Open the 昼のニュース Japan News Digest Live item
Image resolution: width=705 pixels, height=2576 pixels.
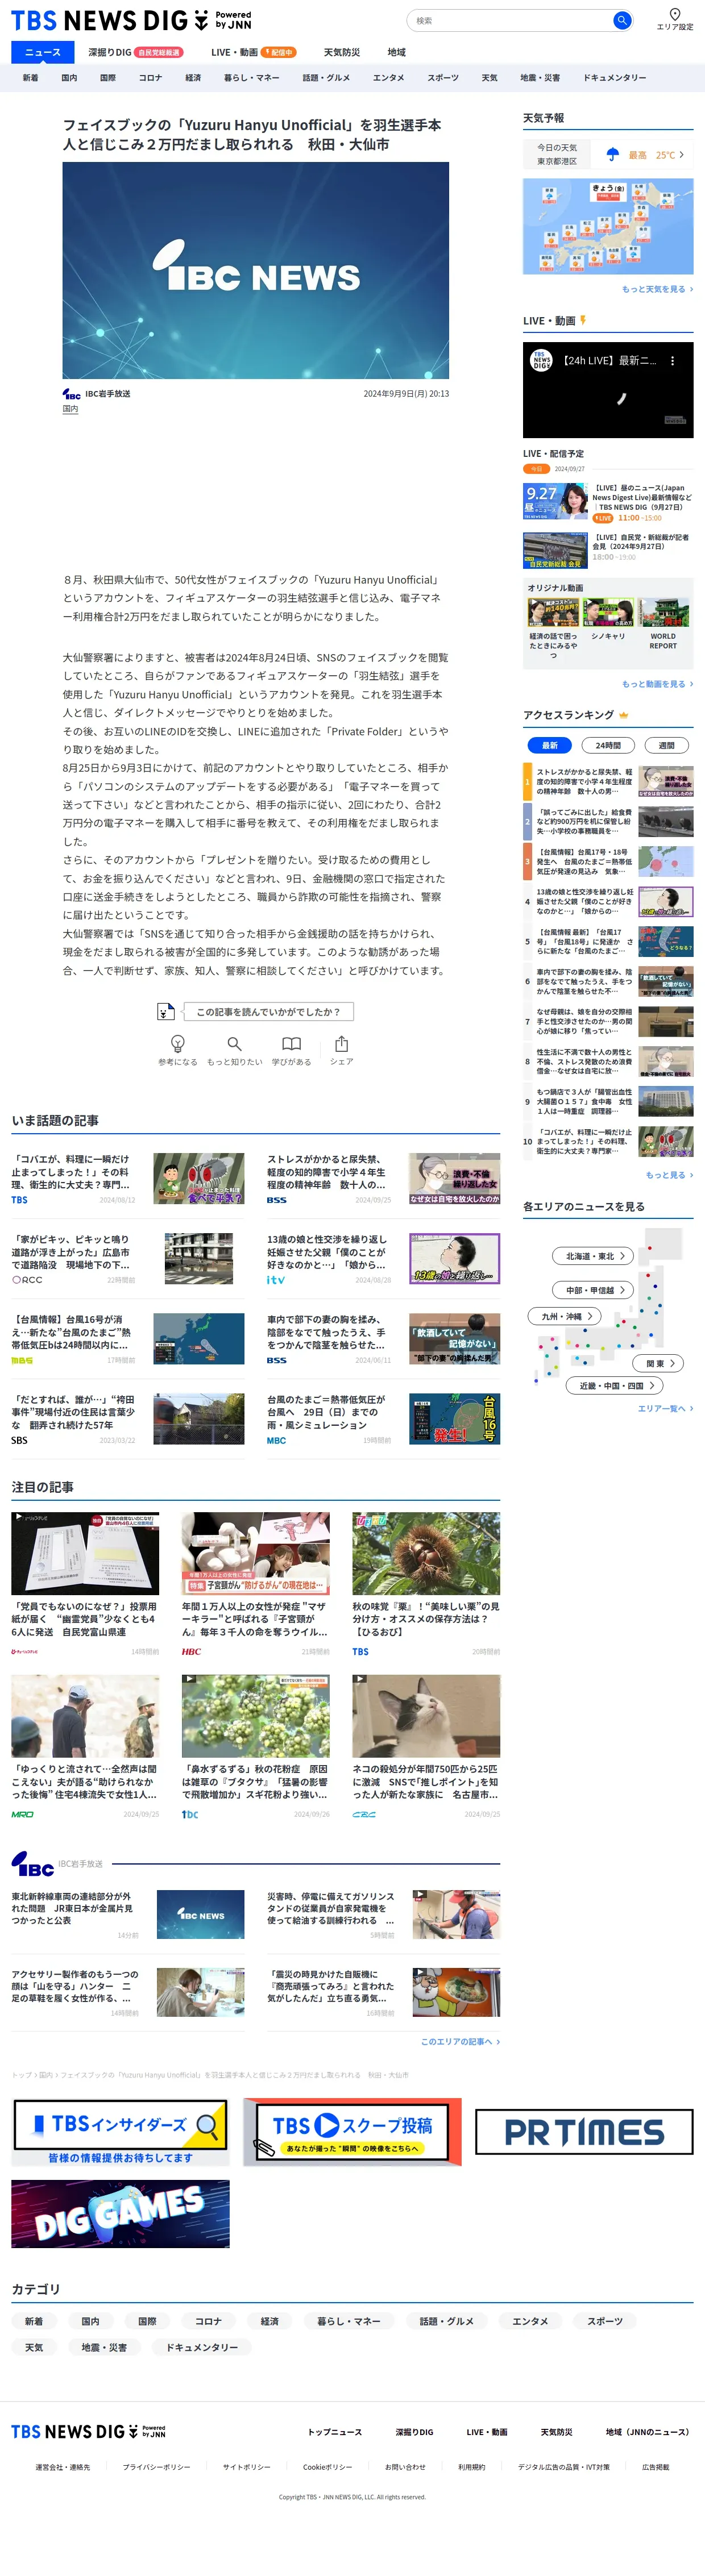608,502
